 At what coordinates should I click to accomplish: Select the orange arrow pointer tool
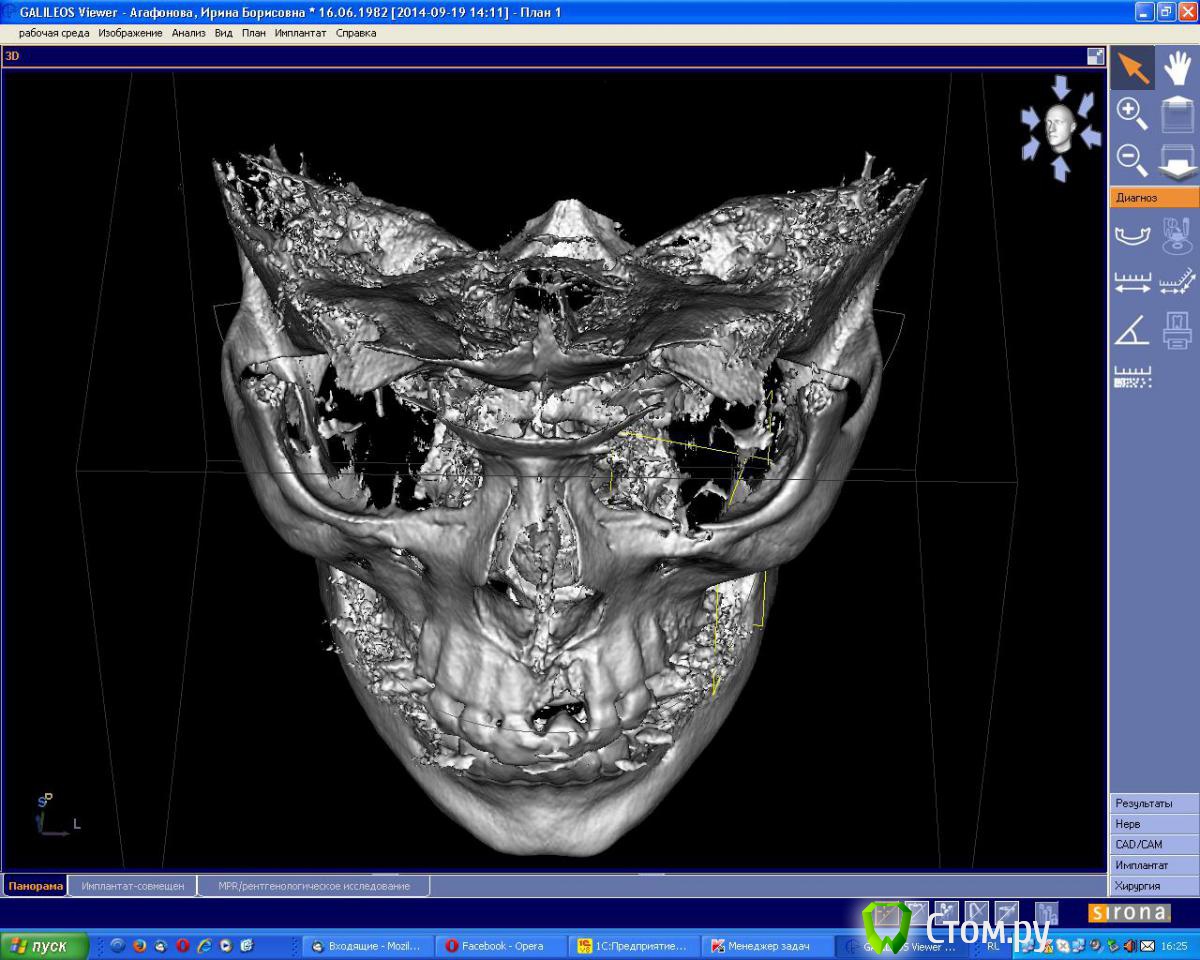1132,68
